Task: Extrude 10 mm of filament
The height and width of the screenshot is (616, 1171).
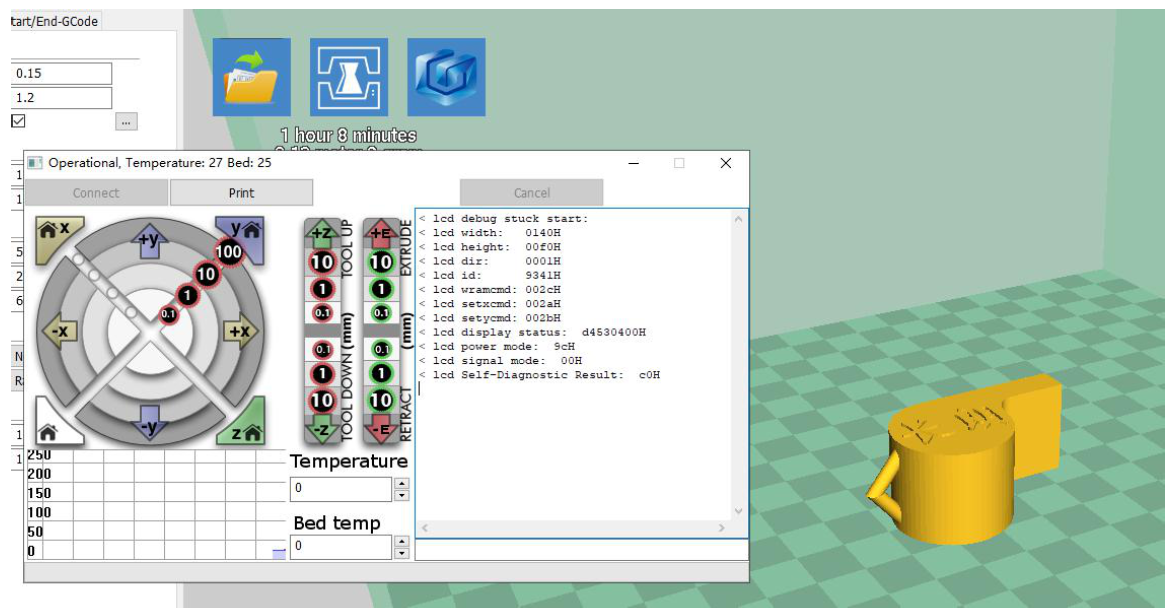Action: coord(381,262)
